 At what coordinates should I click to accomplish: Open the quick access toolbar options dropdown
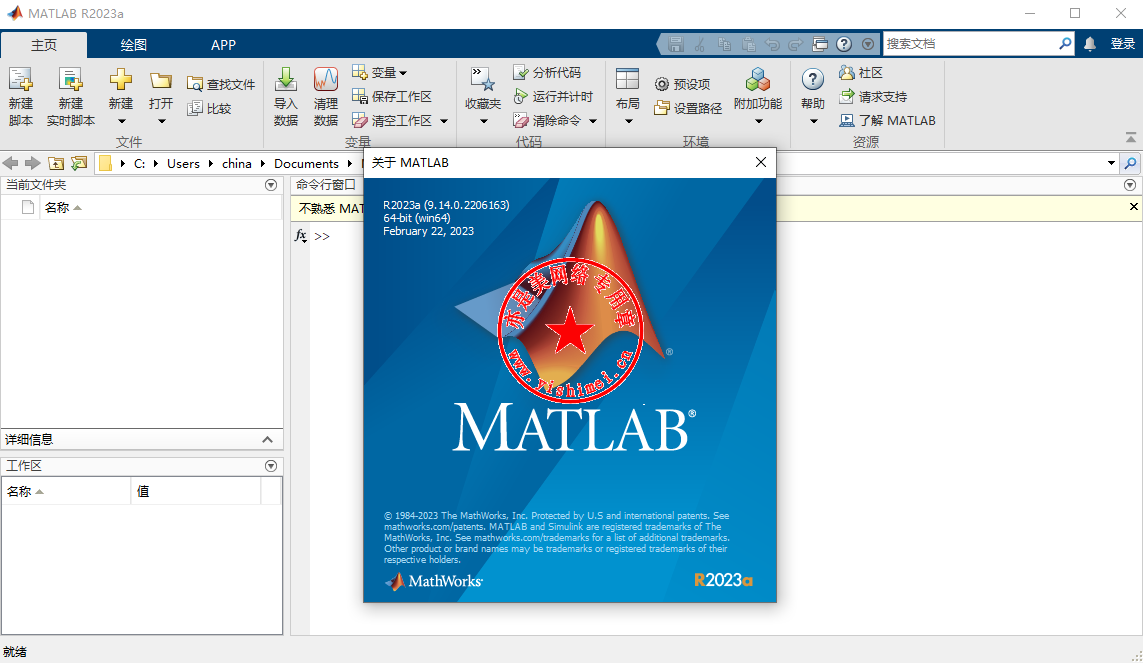coord(867,44)
